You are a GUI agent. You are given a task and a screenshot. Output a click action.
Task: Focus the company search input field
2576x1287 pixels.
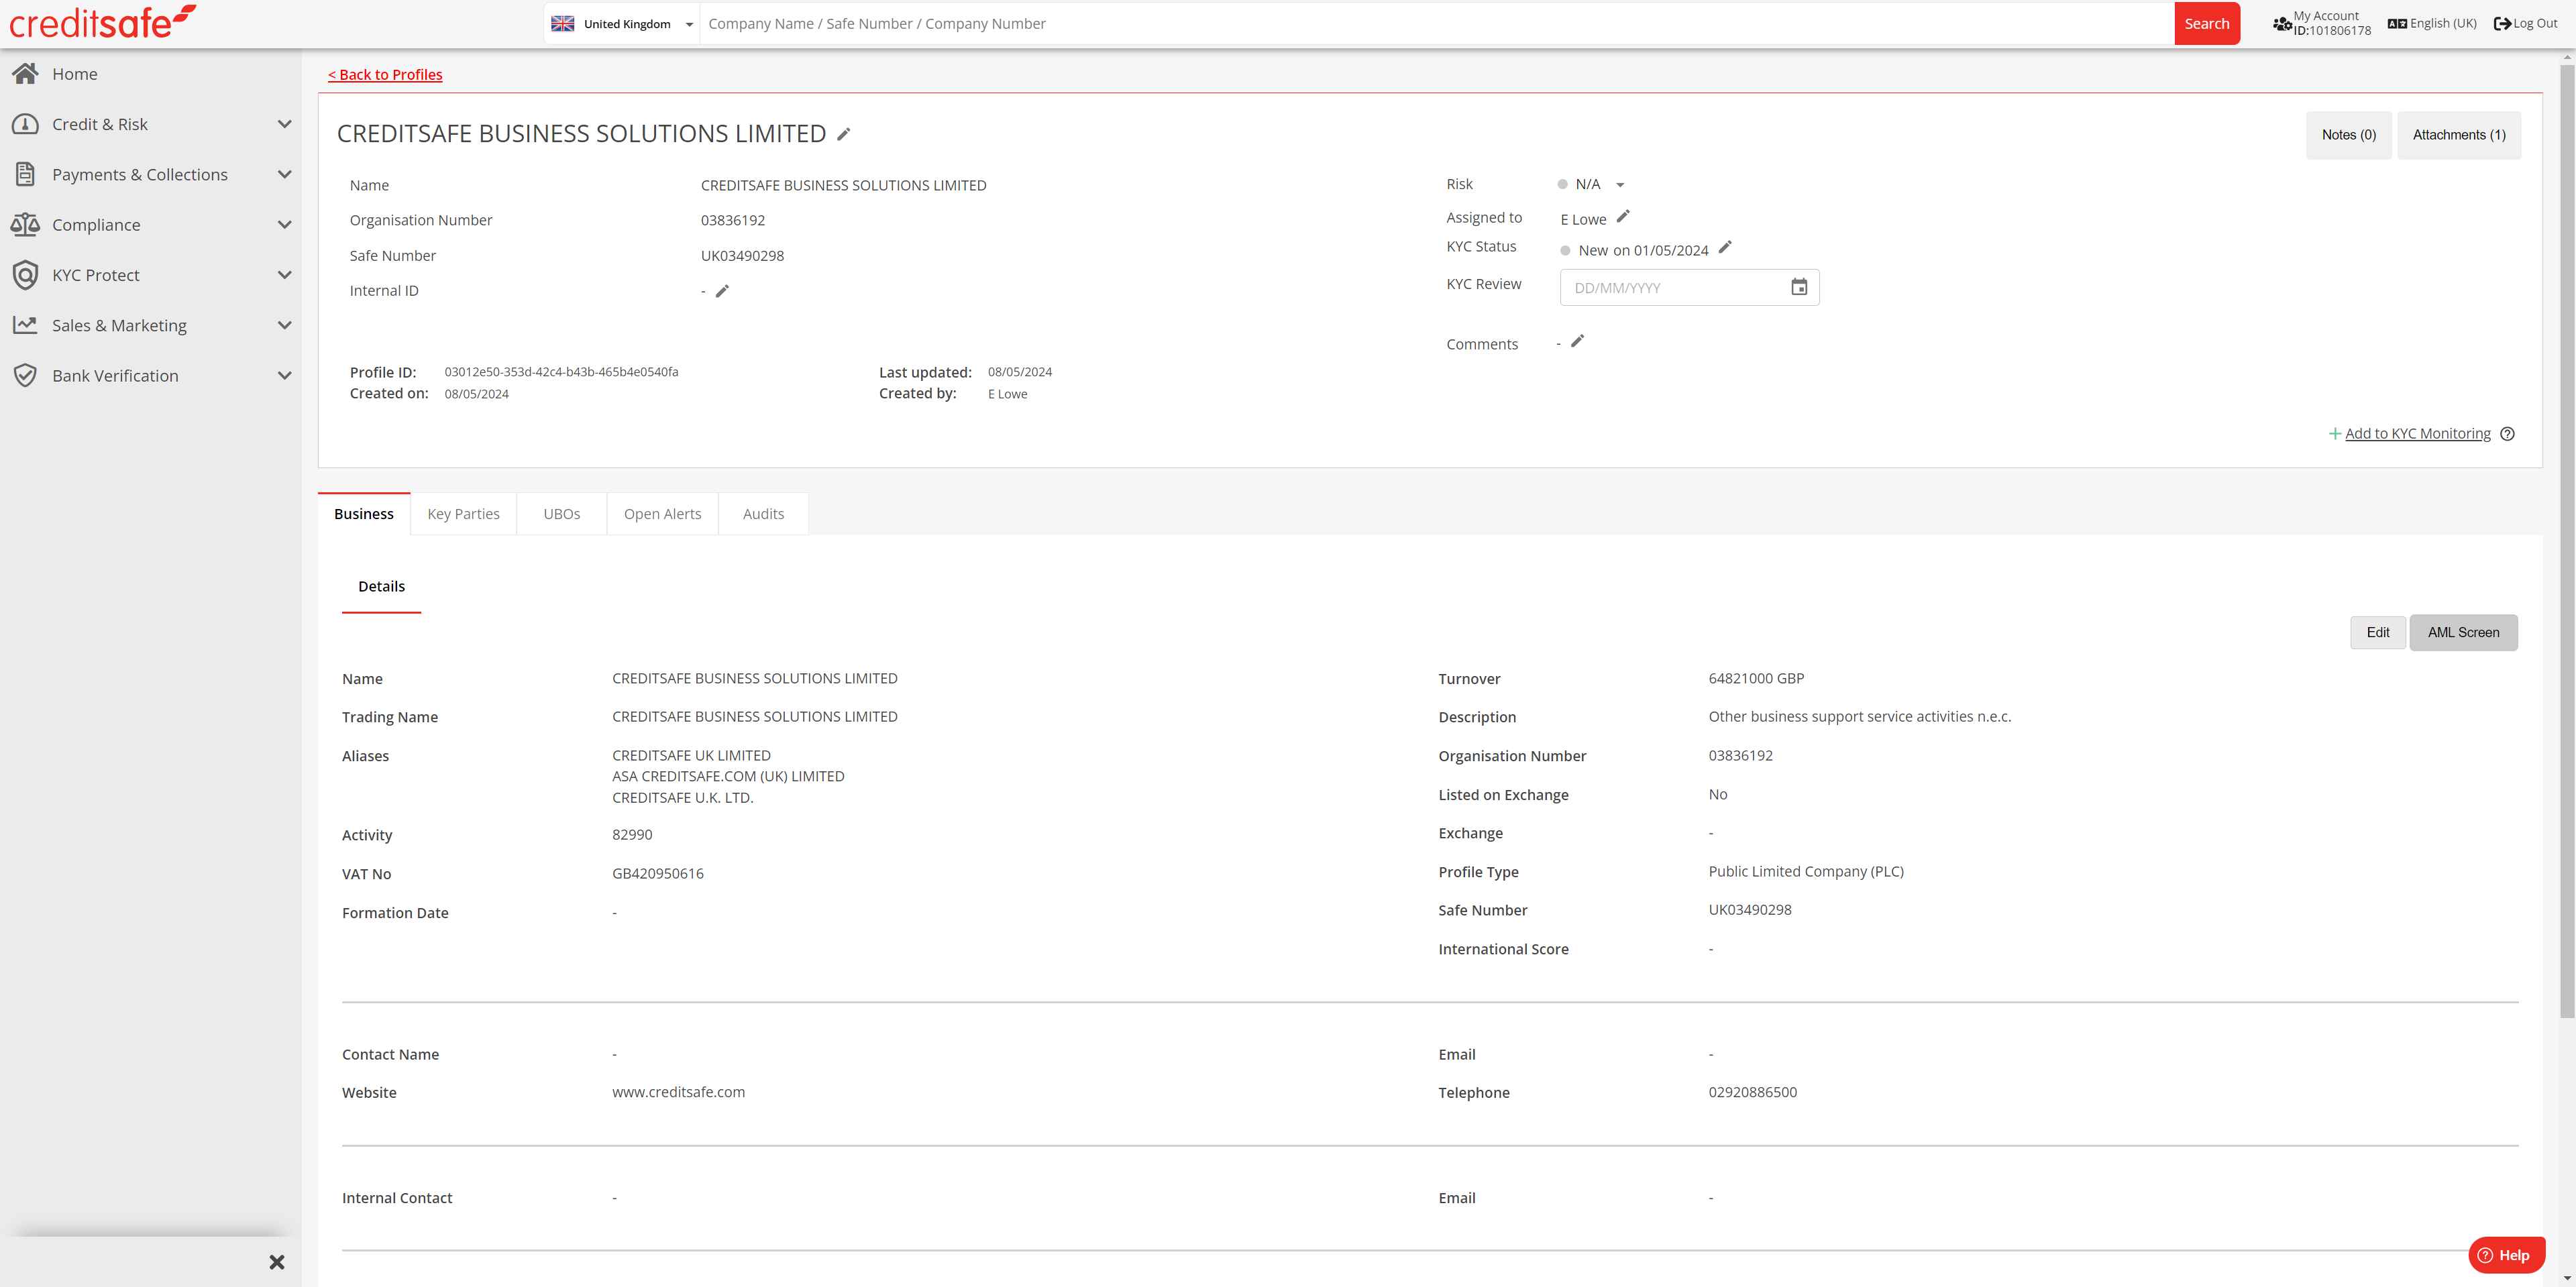click(x=1436, y=23)
